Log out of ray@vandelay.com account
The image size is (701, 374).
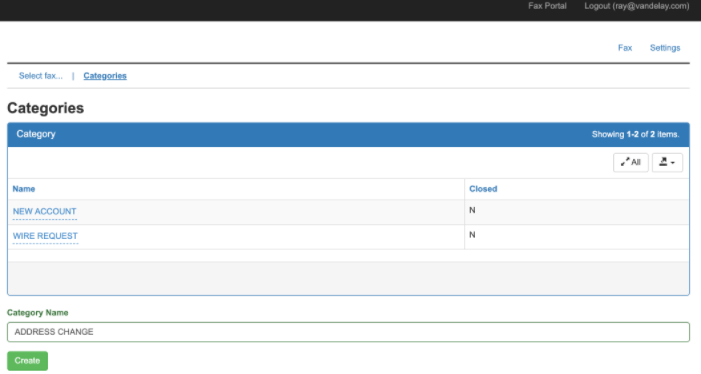(x=637, y=6)
